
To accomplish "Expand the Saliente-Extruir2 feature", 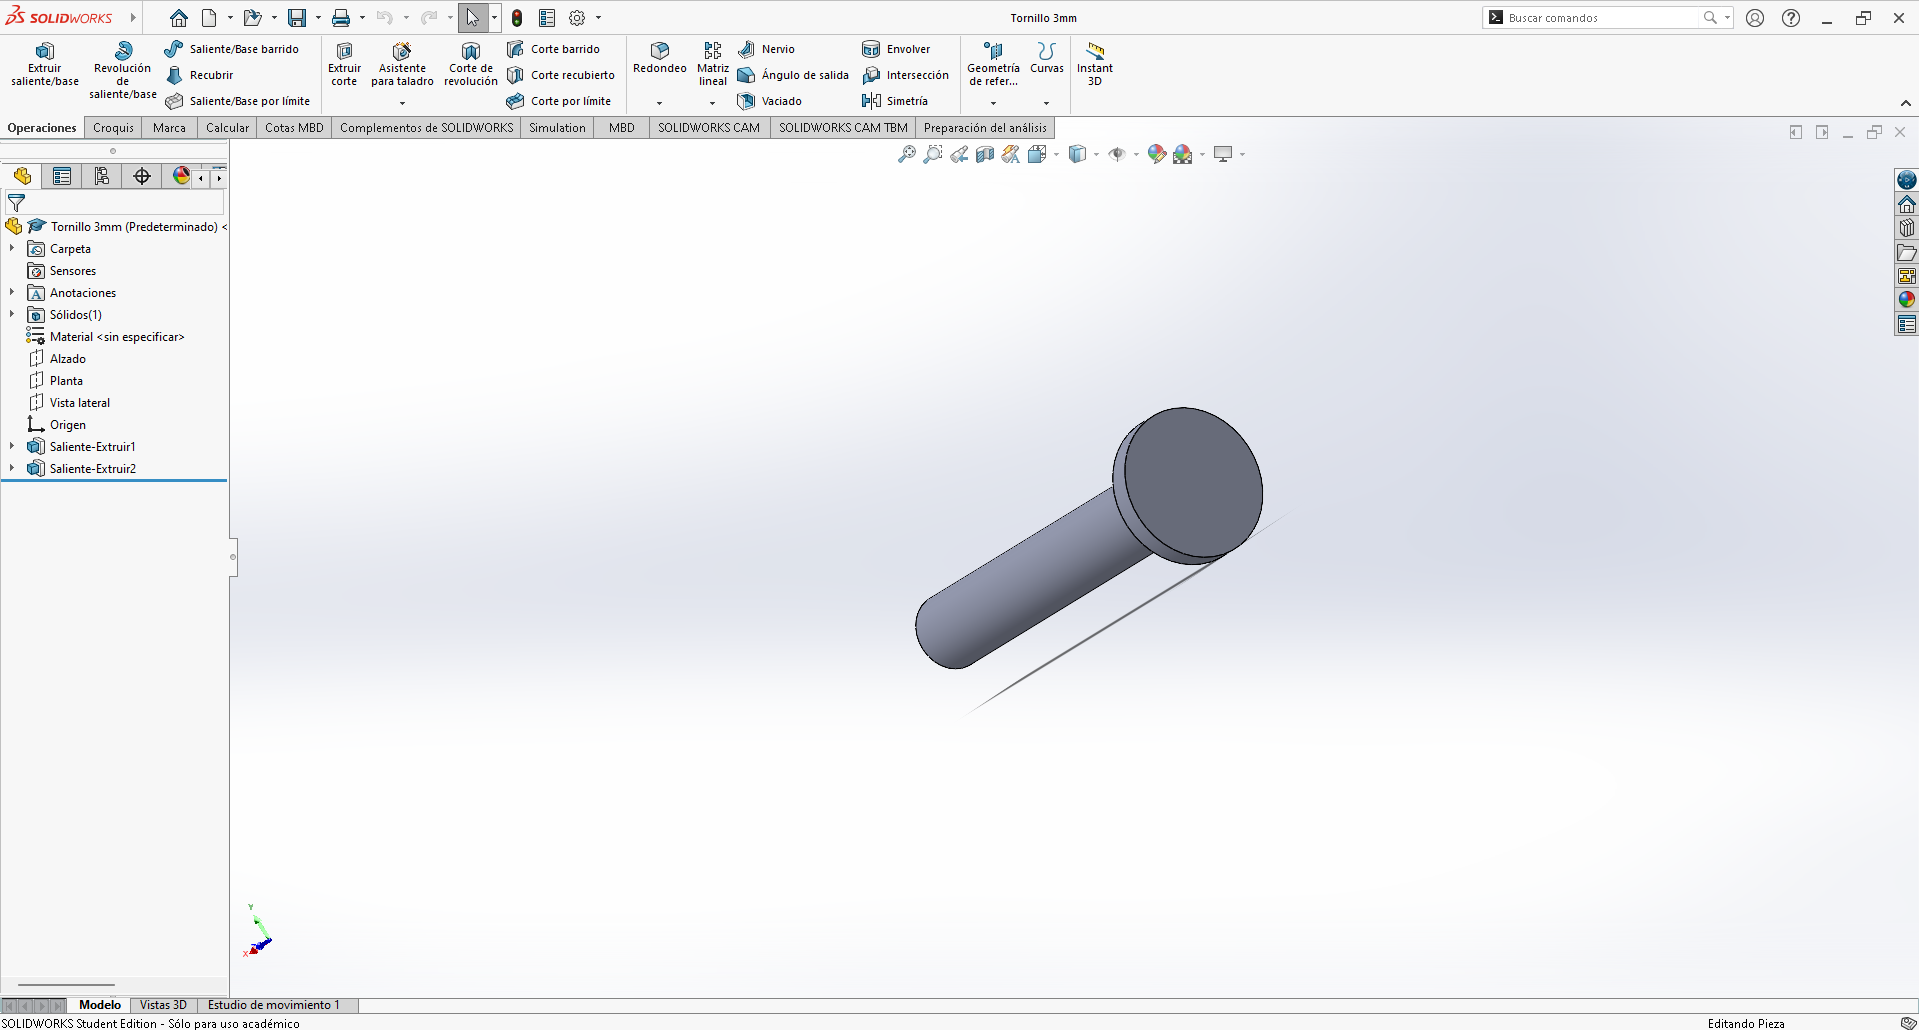I will click(12, 469).
